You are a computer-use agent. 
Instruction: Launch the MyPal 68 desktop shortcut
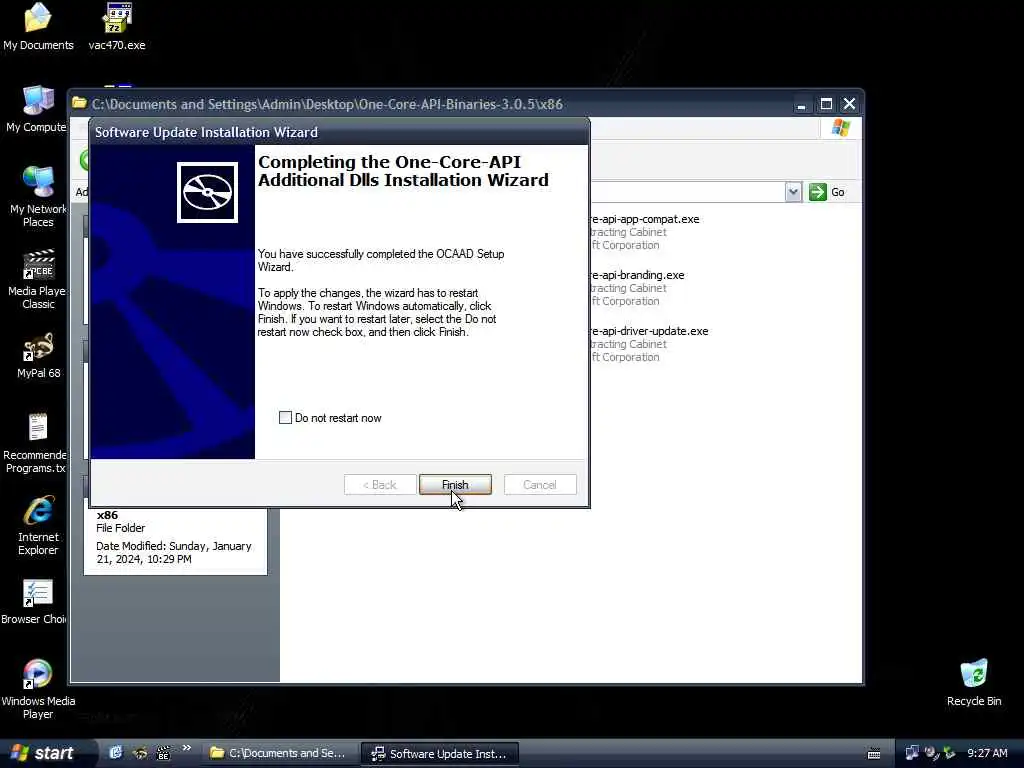(39, 355)
